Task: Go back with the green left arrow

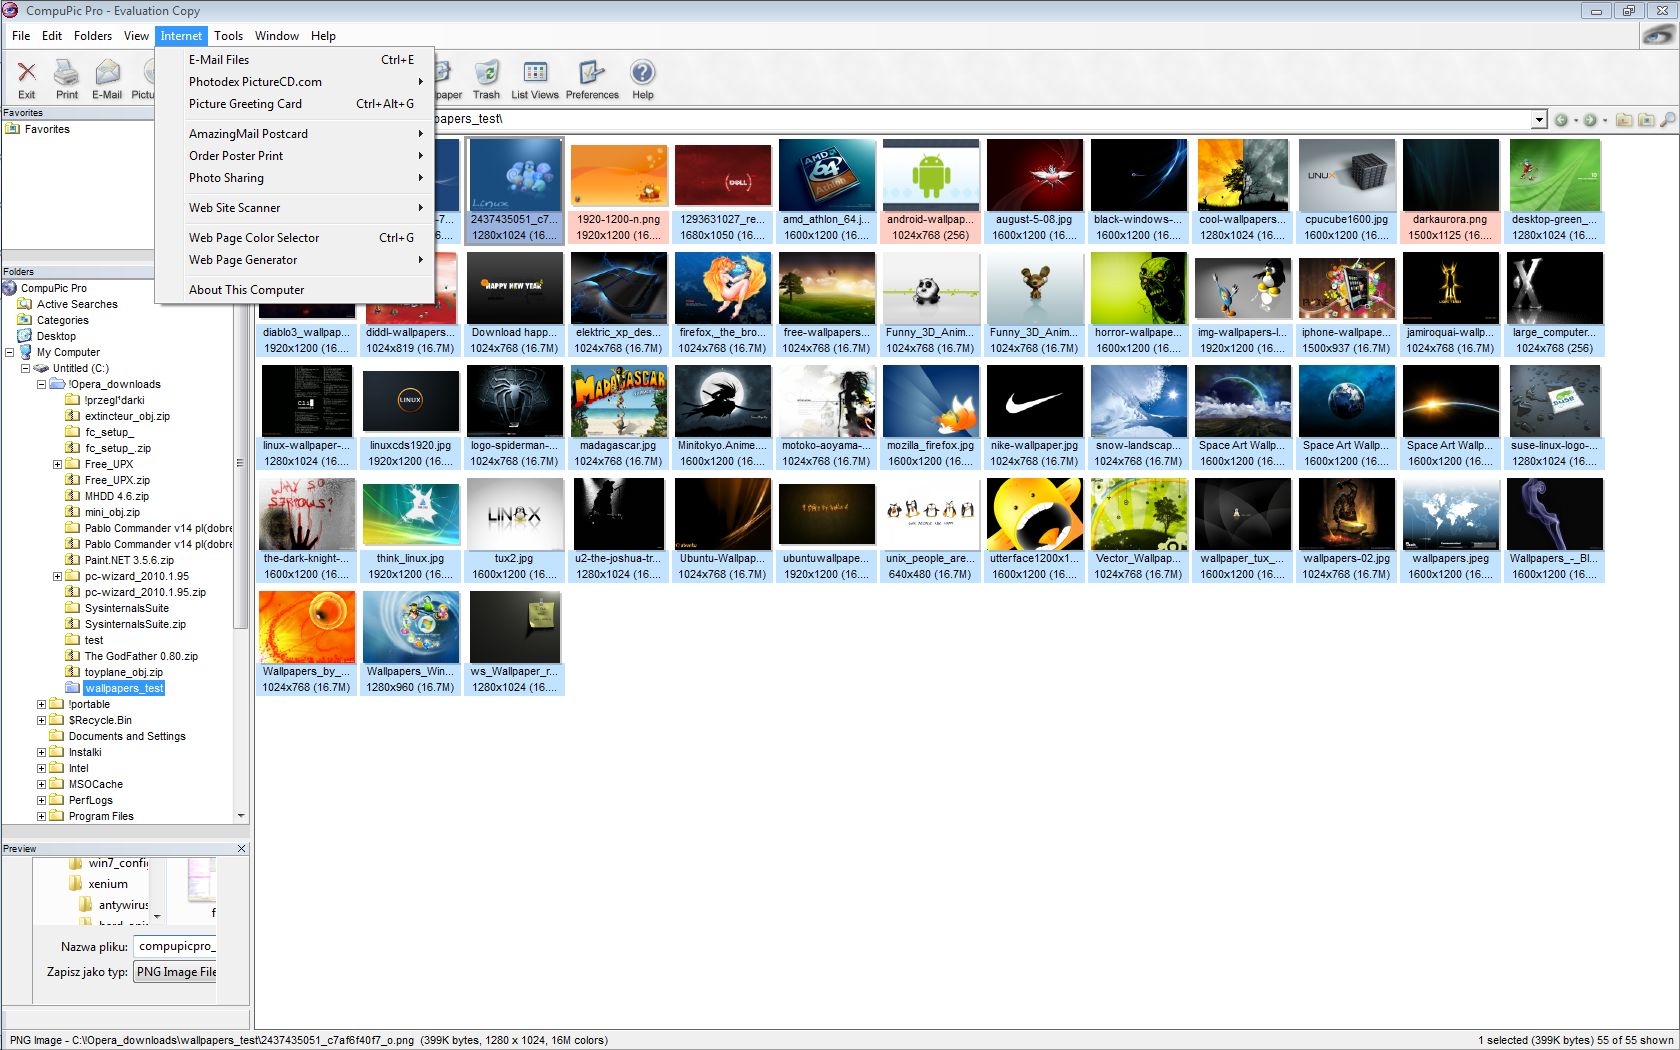Action: pyautogui.click(x=1561, y=120)
